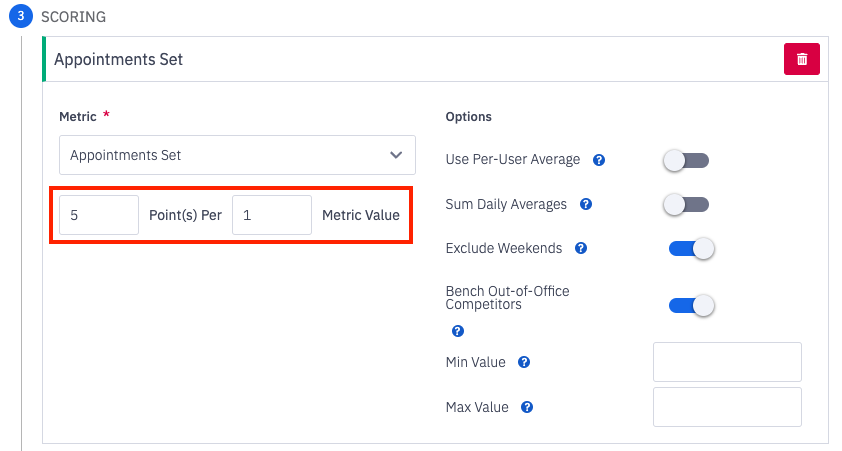Click the Appointments Set card header title
This screenshot has width=842, height=451.
click(x=118, y=59)
